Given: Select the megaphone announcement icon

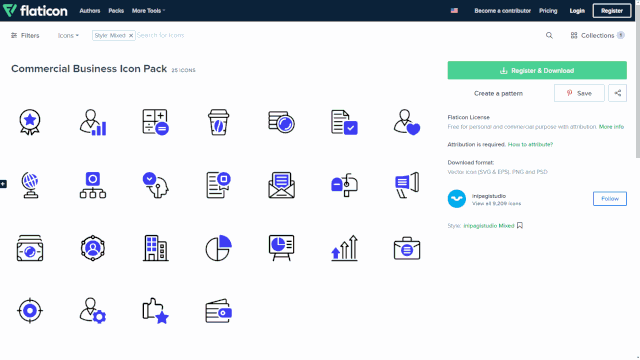Looking at the screenshot, I should pyautogui.click(x=407, y=185).
